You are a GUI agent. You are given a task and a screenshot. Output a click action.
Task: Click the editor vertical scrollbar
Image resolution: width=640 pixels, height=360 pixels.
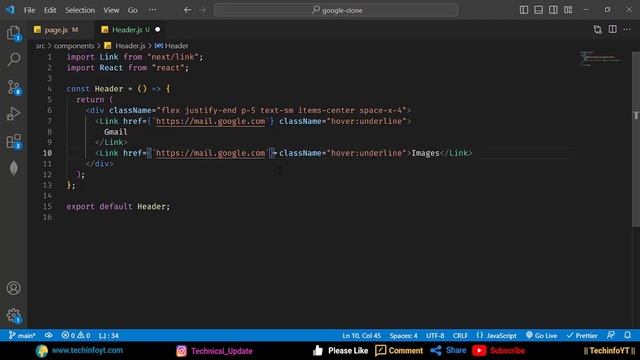tap(636, 139)
